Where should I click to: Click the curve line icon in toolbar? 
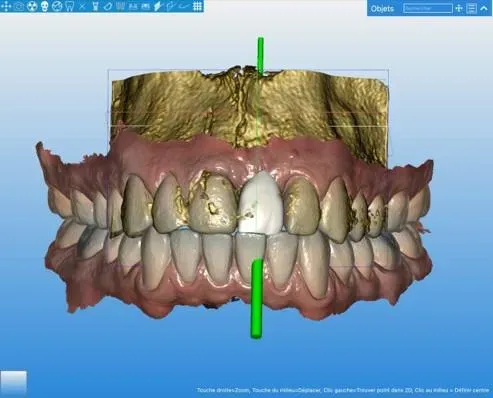tap(183, 6)
